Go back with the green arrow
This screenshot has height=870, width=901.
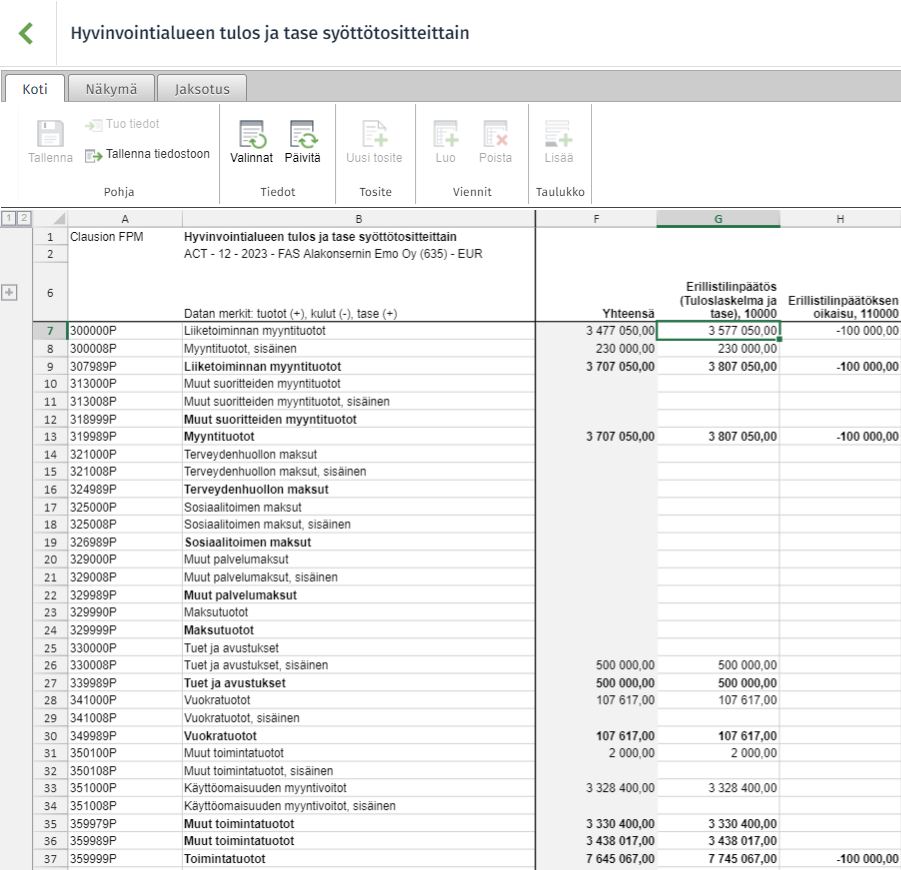(26, 33)
